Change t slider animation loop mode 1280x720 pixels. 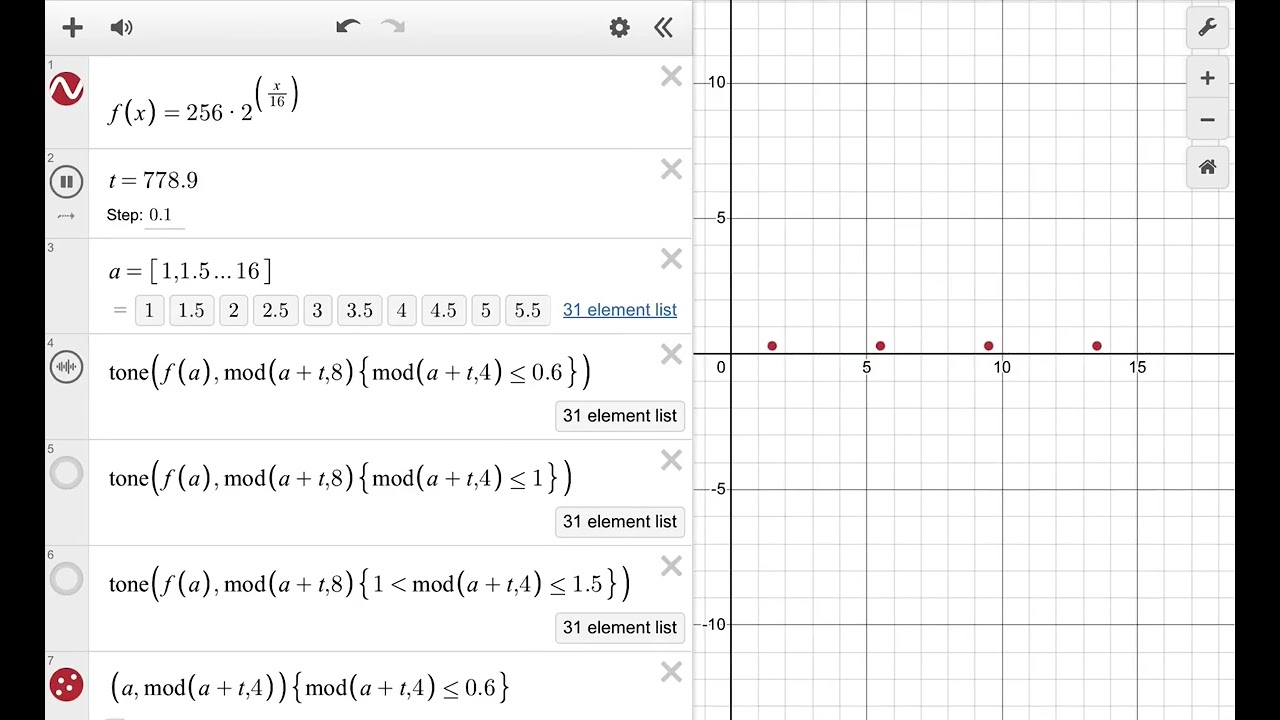click(x=66, y=216)
